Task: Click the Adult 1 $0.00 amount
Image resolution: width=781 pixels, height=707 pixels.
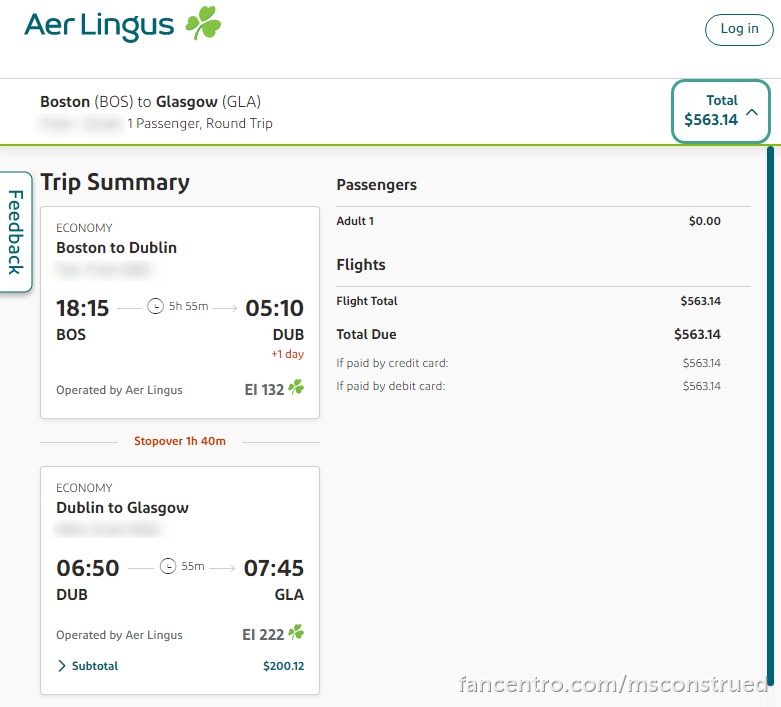Action: pyautogui.click(x=705, y=221)
